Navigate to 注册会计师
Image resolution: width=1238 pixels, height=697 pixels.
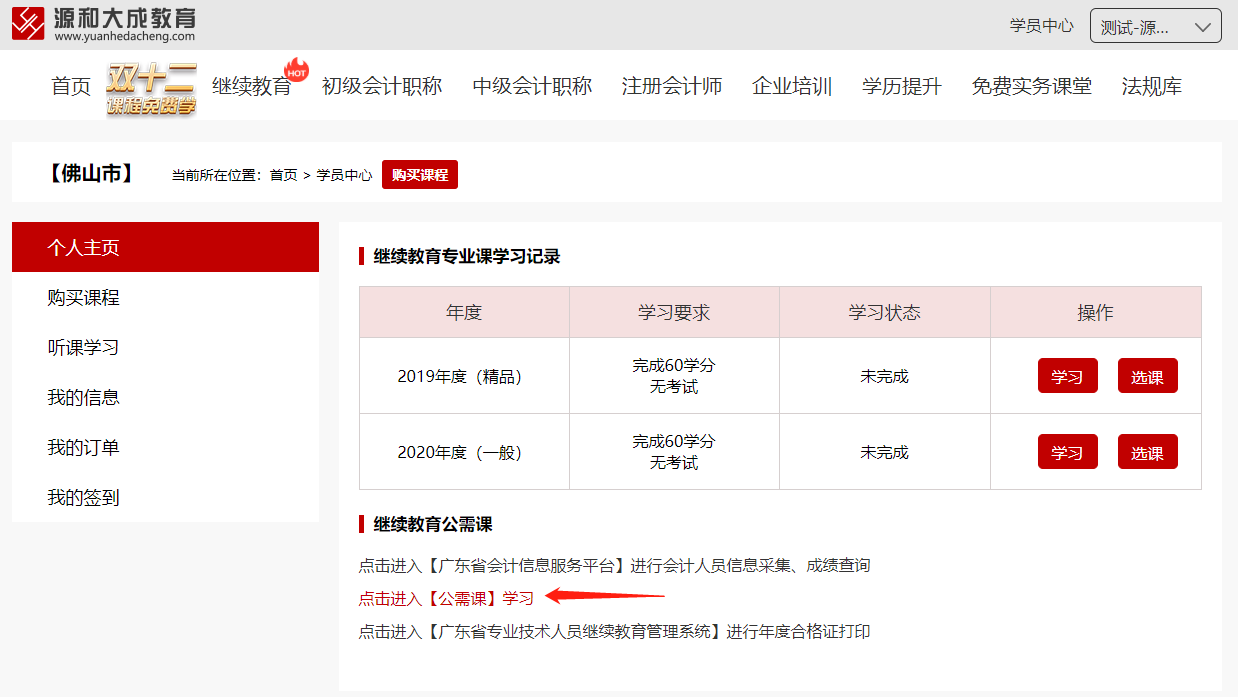(x=672, y=87)
